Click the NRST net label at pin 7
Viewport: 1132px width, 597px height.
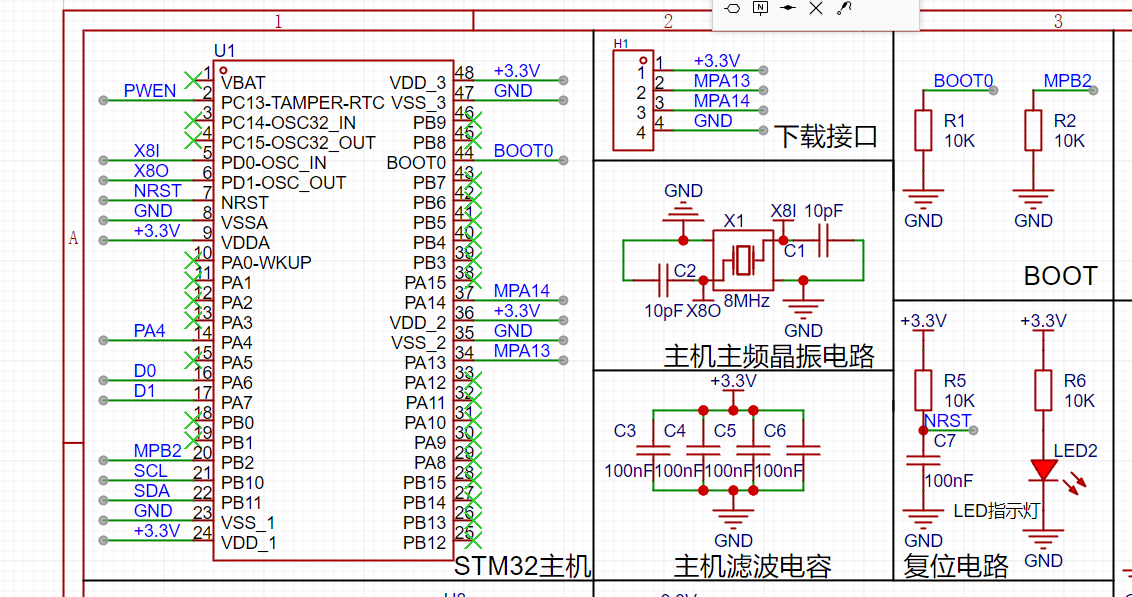coord(157,191)
